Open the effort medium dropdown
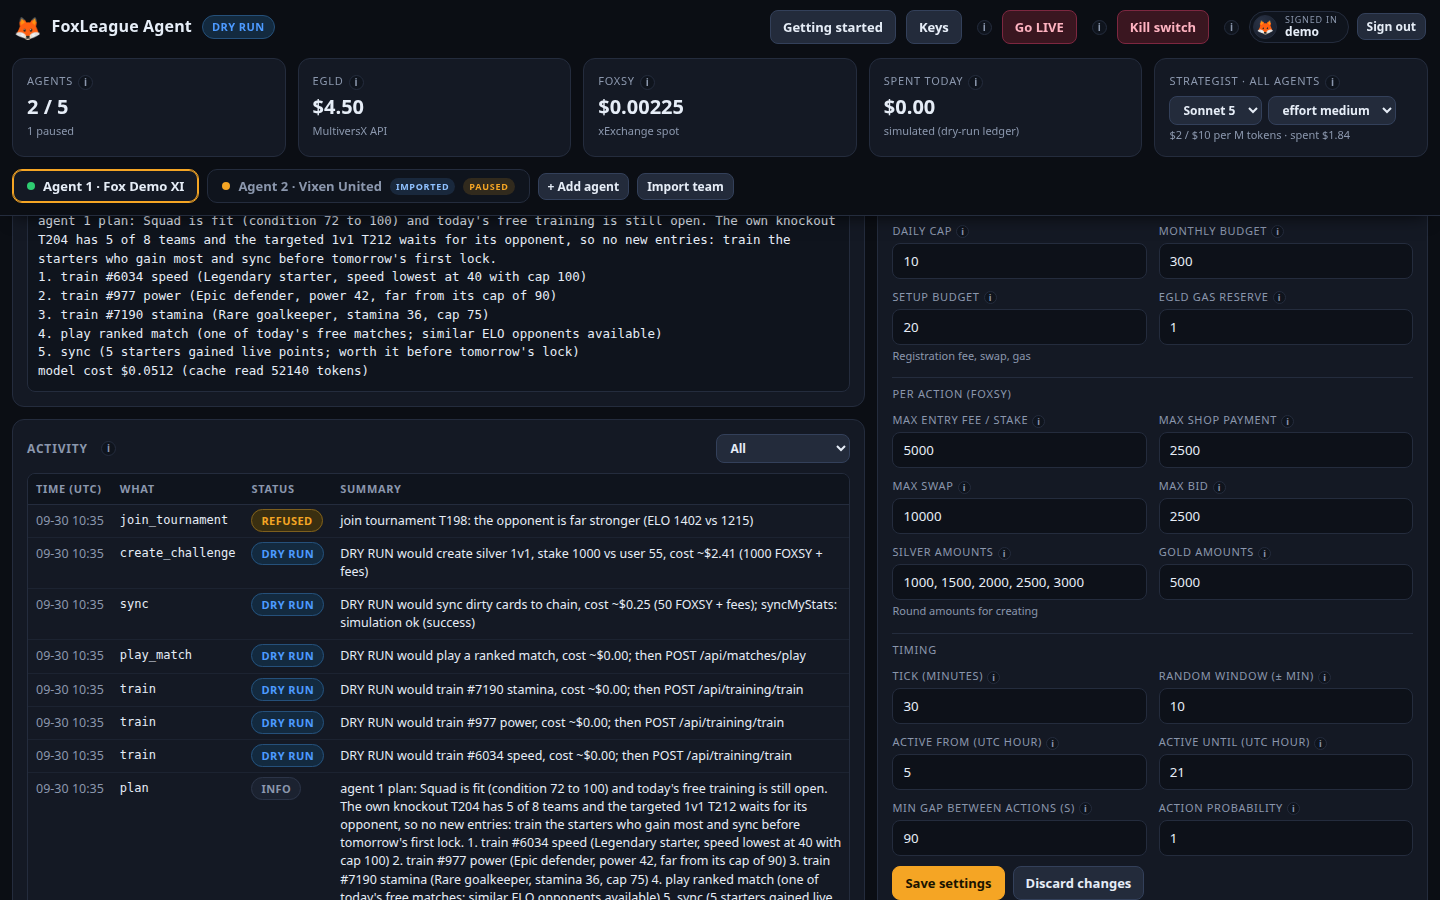The image size is (1440, 900). click(1331, 111)
